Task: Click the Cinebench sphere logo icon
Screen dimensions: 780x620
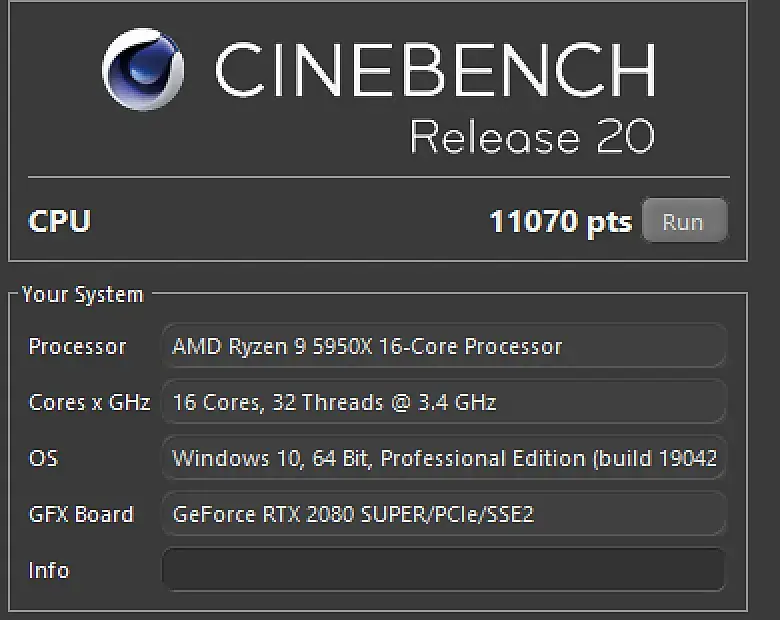Action: click(143, 69)
